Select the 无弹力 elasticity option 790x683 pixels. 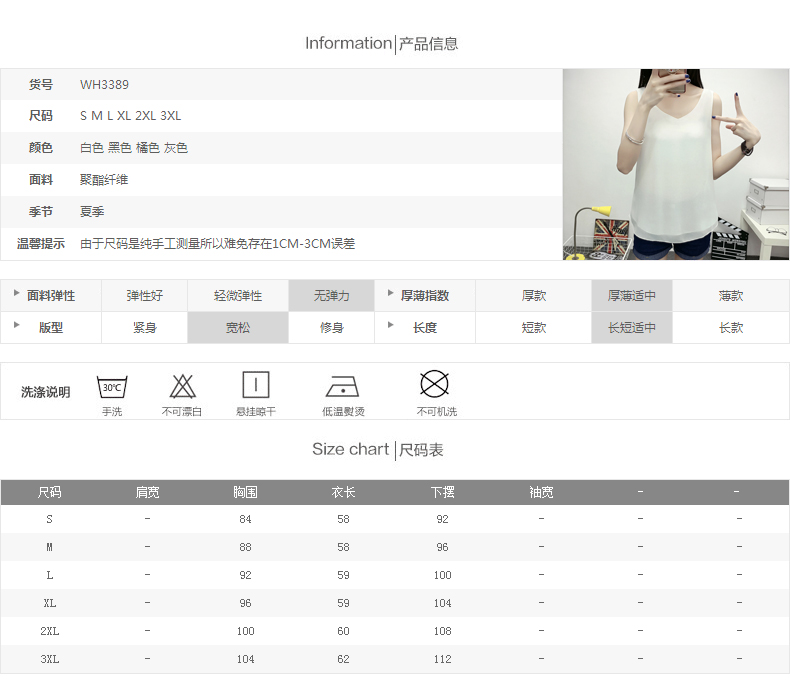[x=331, y=296]
